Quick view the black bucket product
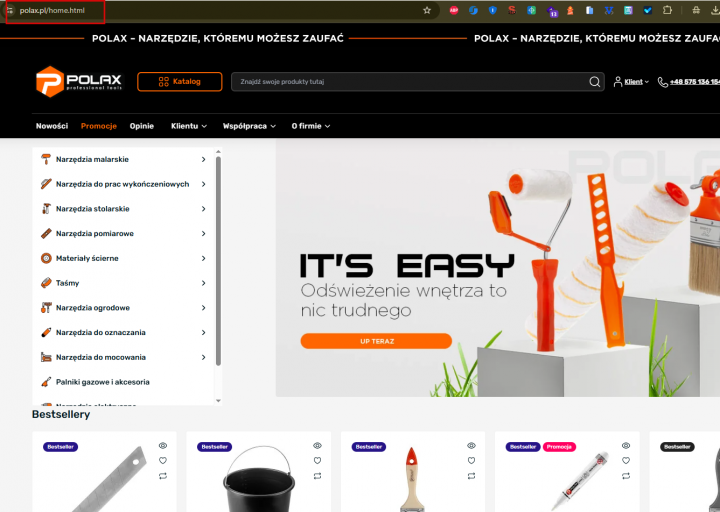720x512 pixels. click(317, 446)
